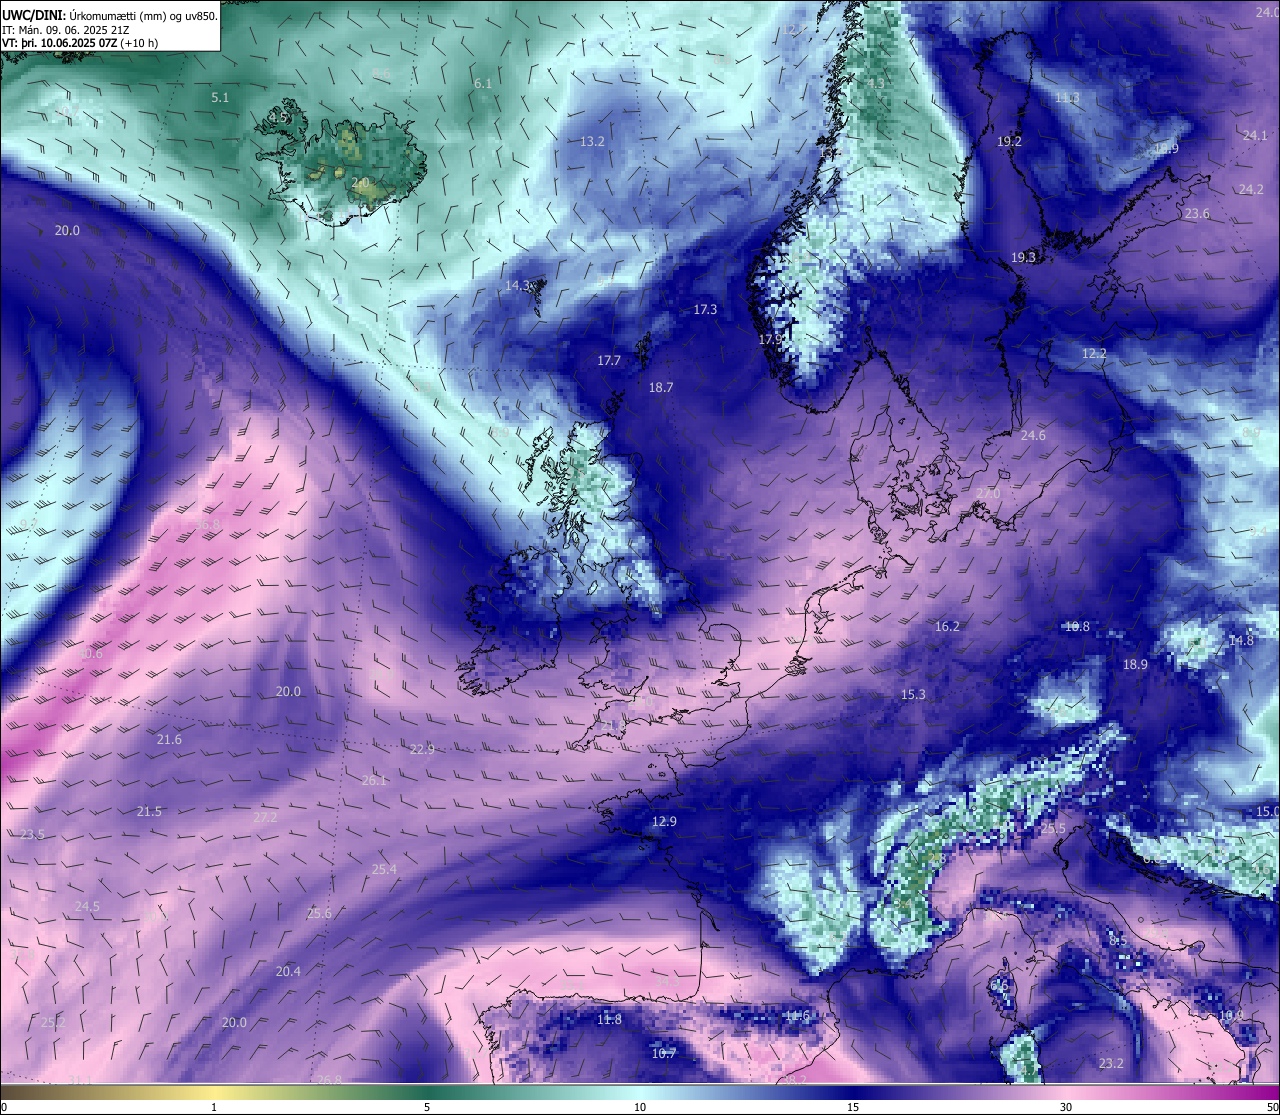The image size is (1280, 1115).
Task: Click the 25.4 value west of France
Action: [x=384, y=870]
